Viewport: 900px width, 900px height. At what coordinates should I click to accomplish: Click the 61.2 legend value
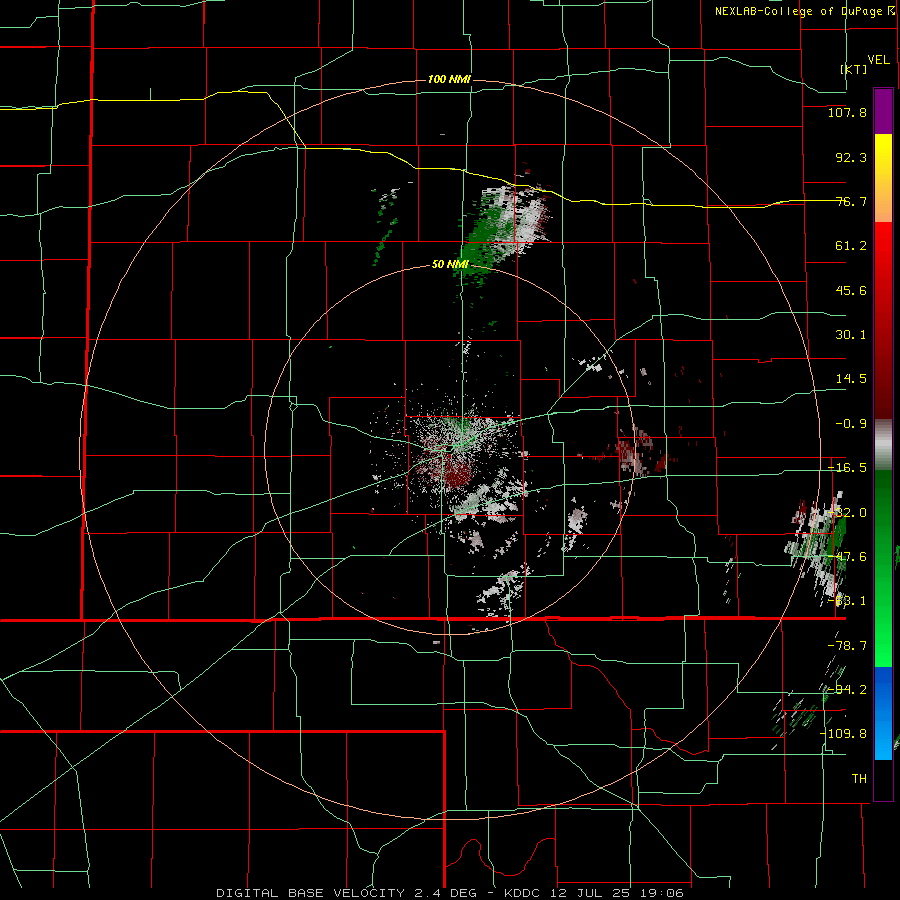click(851, 246)
